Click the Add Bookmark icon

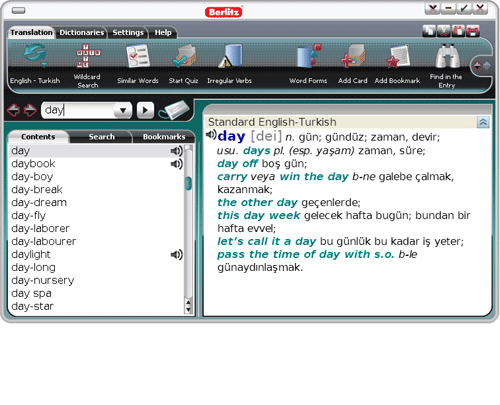click(x=397, y=56)
